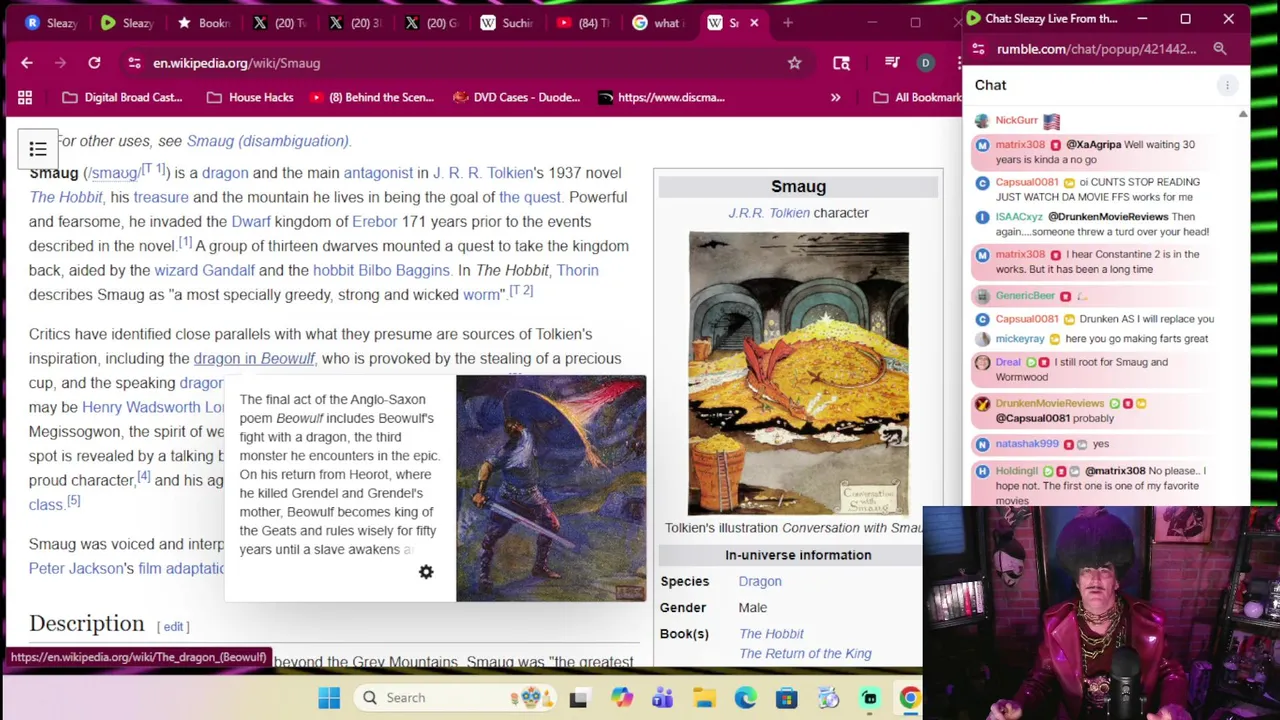Switch to first Sleazy Rumble tab
The image size is (1280, 720).
click(x=50, y=22)
